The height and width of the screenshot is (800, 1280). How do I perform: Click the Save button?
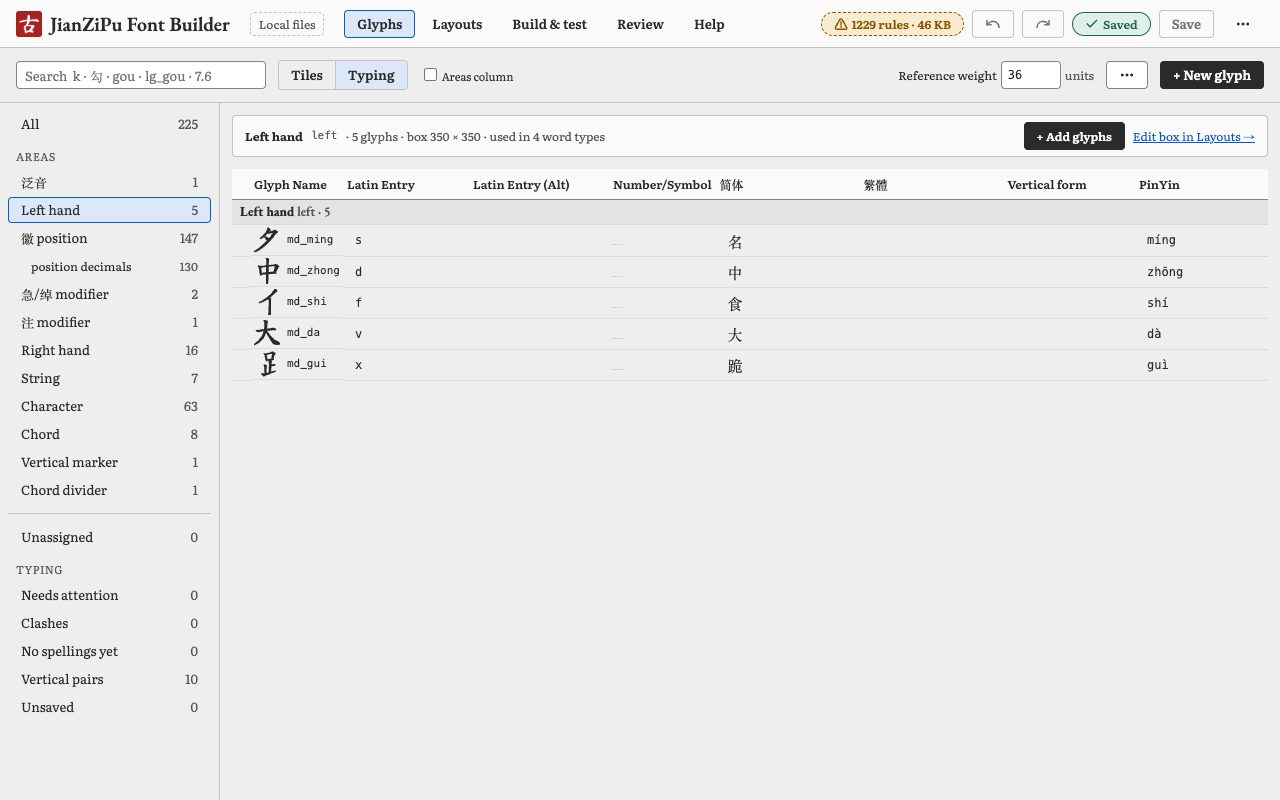tap(1186, 24)
